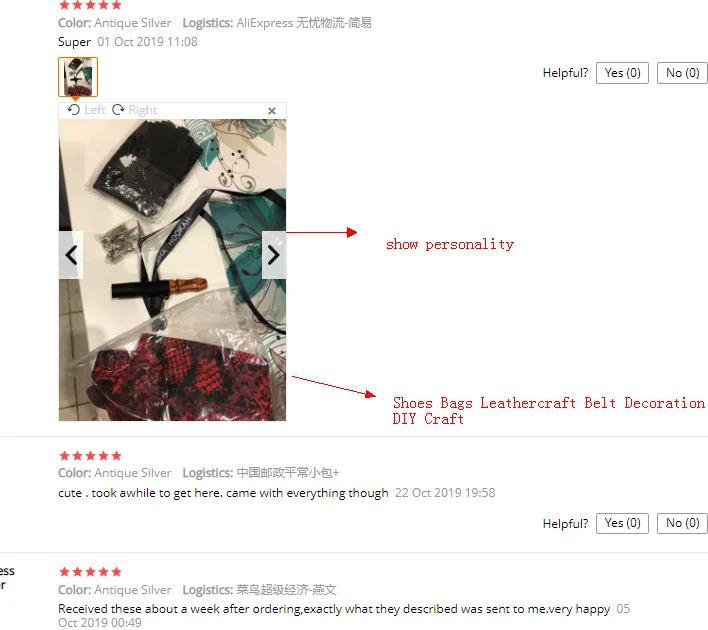Go to previous review photo
This screenshot has height=630, width=708.
[71, 255]
